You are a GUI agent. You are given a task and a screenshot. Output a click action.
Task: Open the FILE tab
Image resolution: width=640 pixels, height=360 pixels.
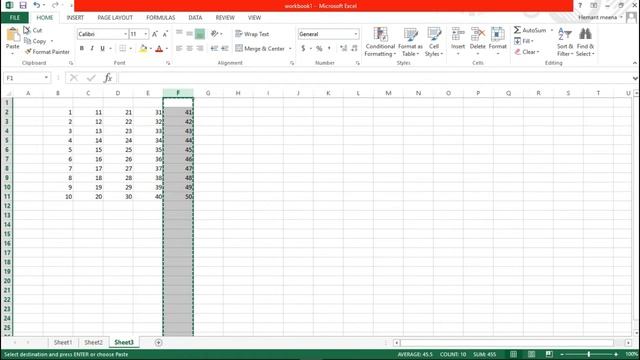point(15,18)
